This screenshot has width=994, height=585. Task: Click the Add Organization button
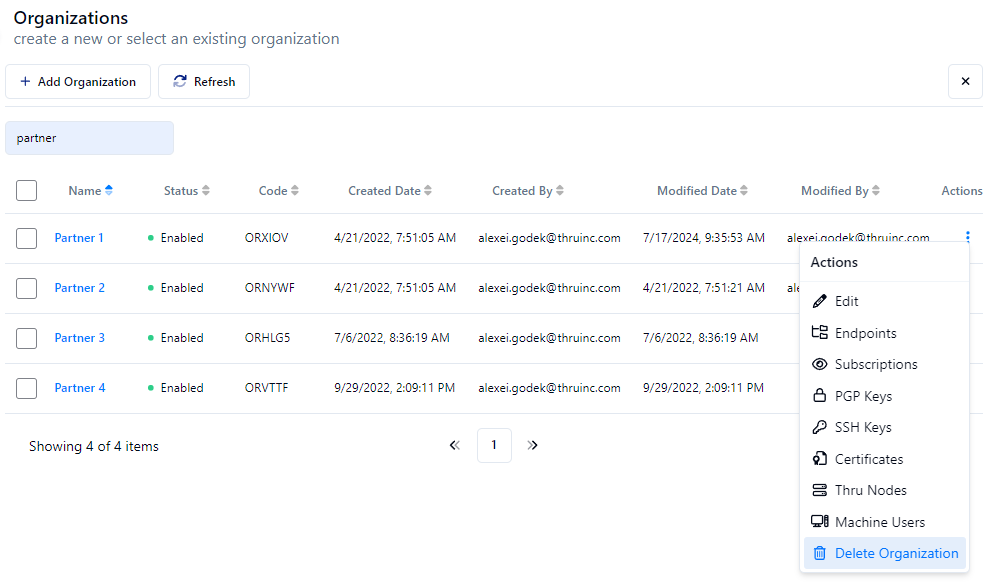click(78, 82)
